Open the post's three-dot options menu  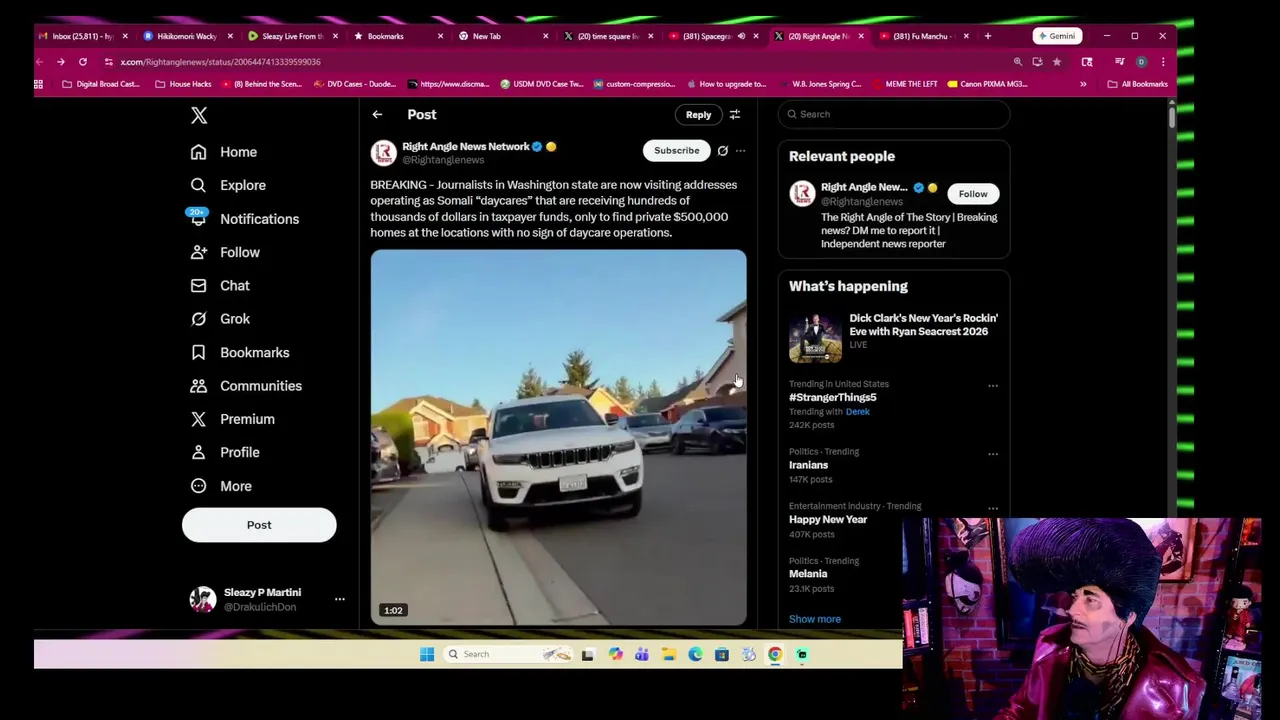tap(741, 151)
